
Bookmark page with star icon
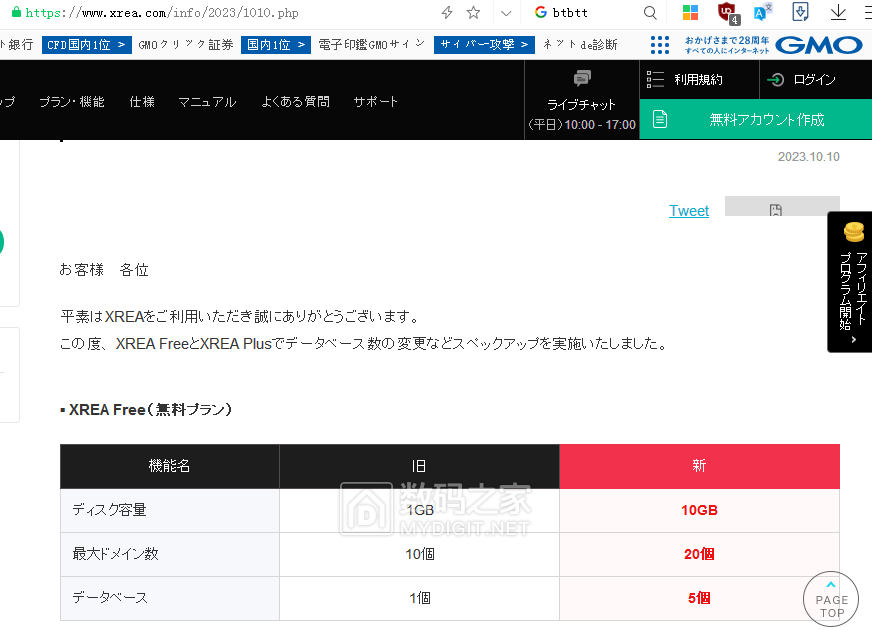[x=473, y=13]
